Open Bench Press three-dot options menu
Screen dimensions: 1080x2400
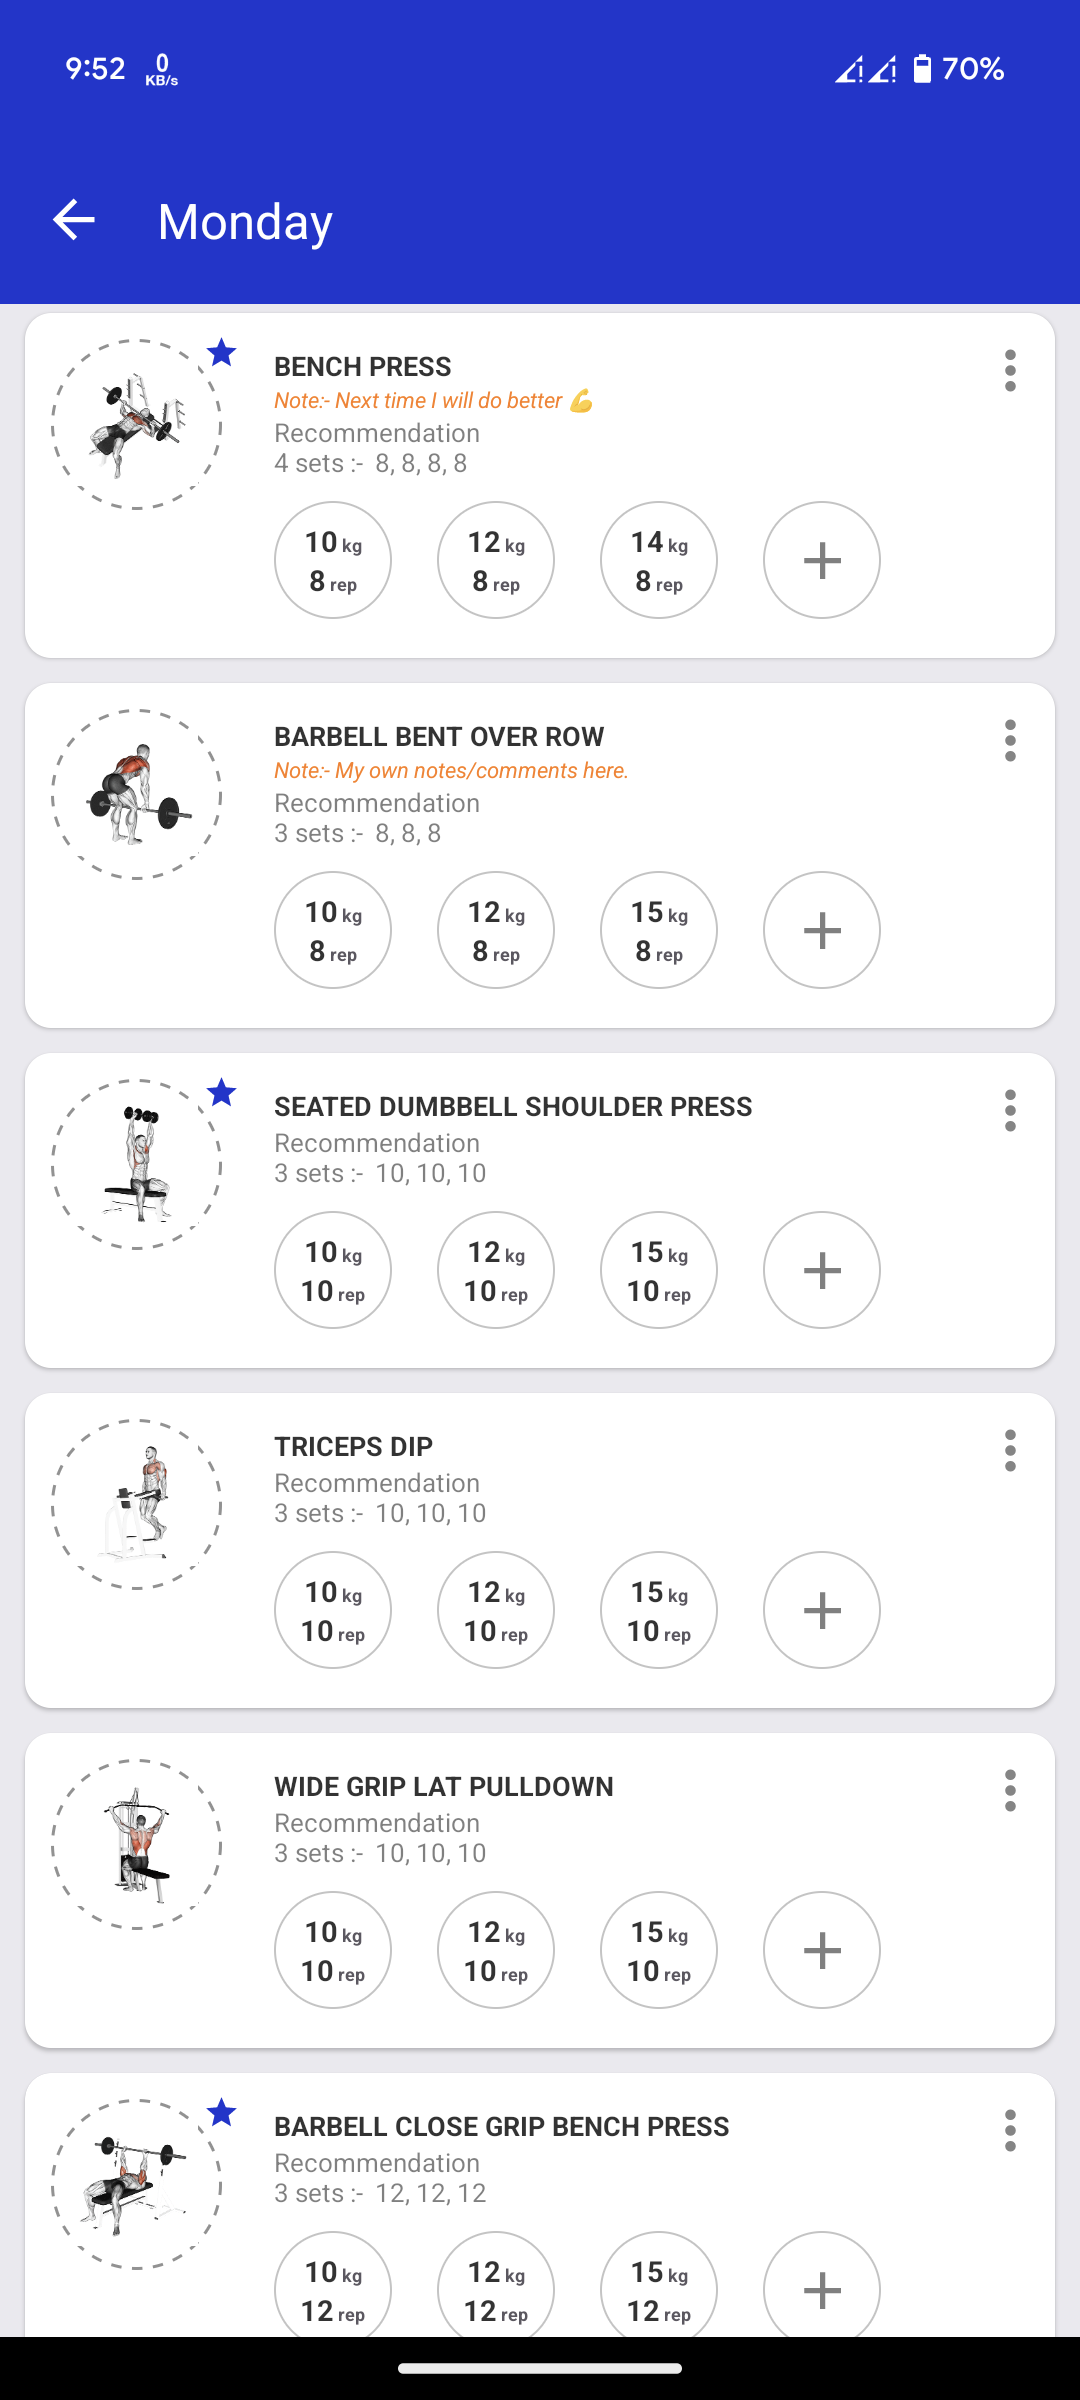[x=1010, y=371]
